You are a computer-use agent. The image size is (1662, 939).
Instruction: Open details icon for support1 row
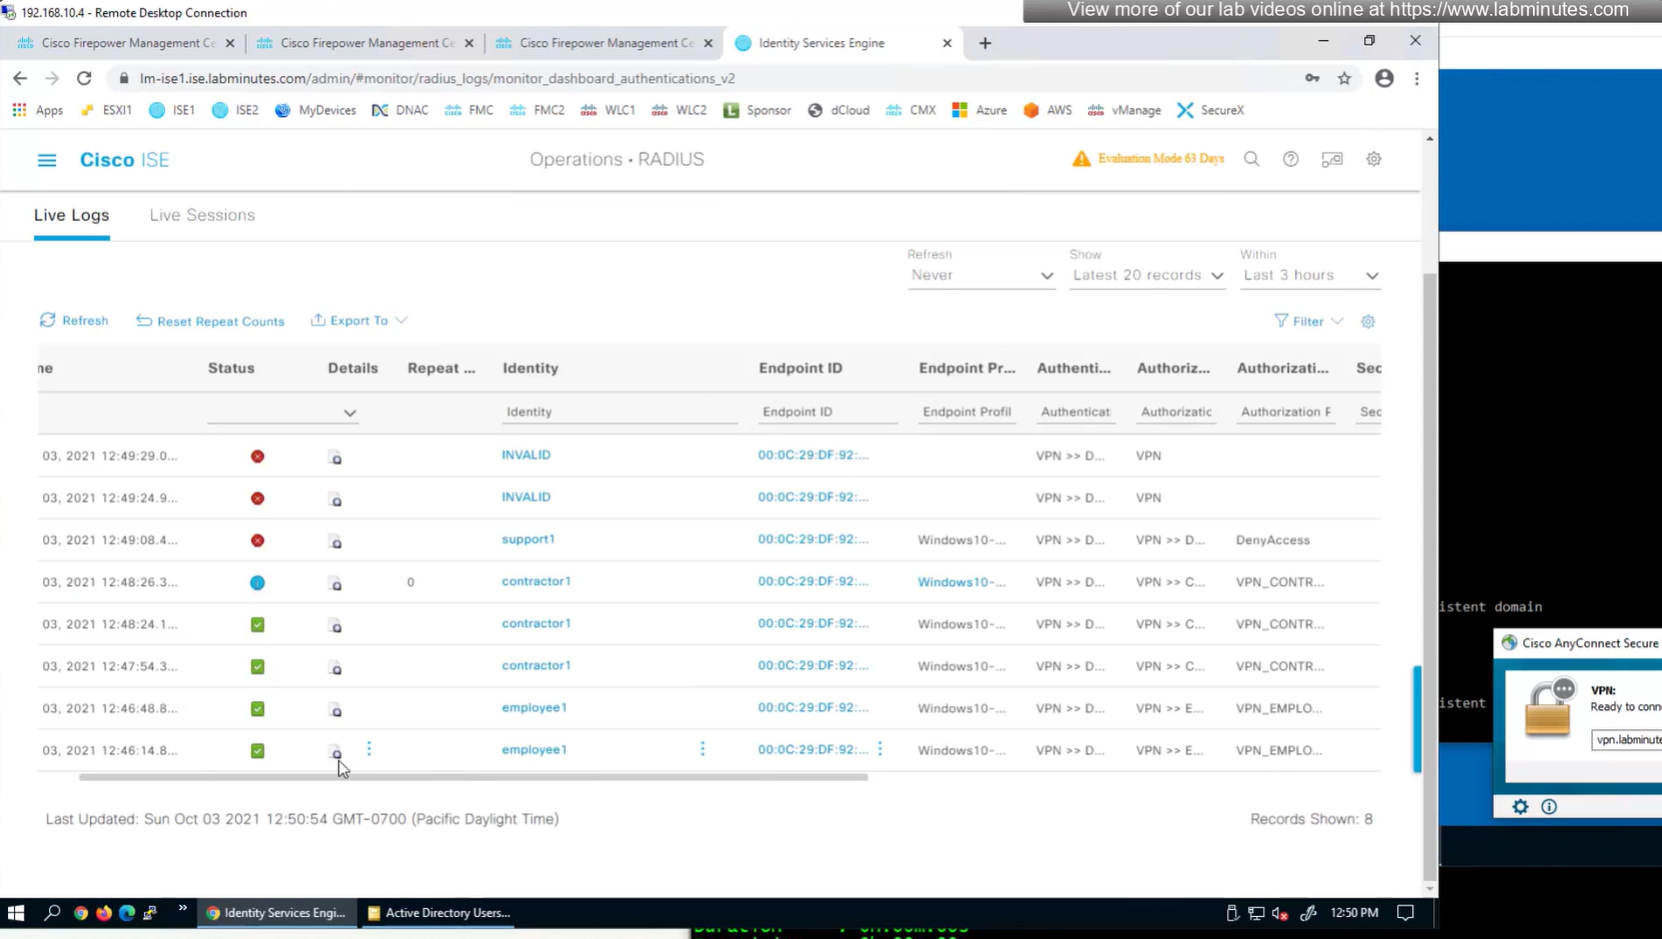click(x=336, y=541)
